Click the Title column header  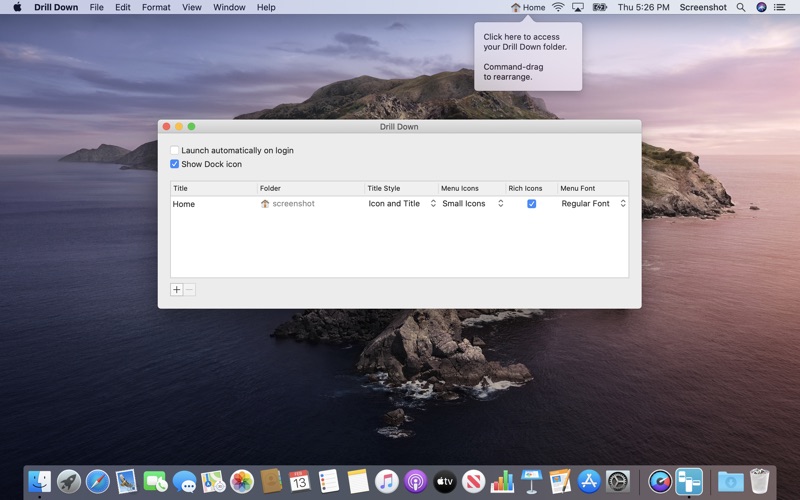pos(214,188)
